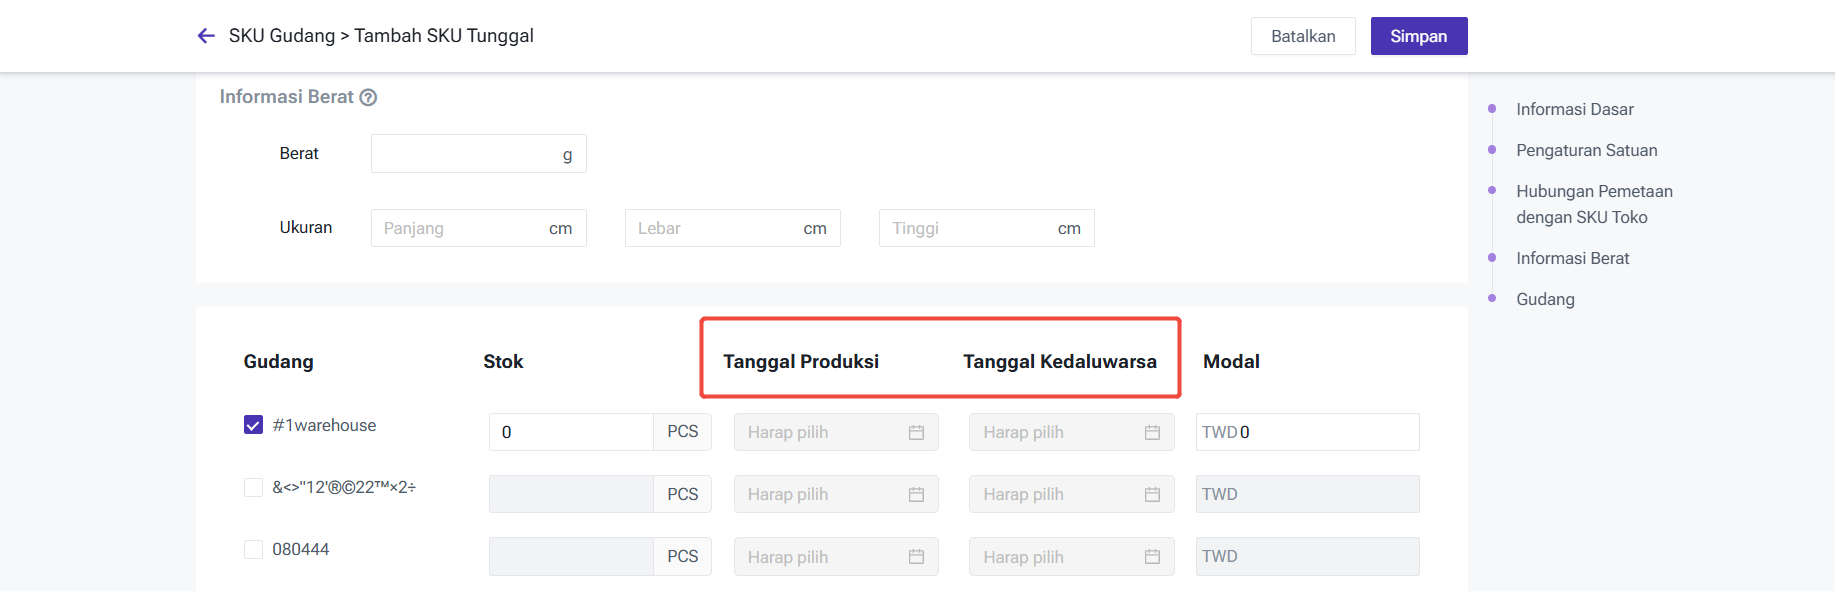1835x591 pixels.
Task: Click the Batalkan button
Action: (x=1302, y=36)
